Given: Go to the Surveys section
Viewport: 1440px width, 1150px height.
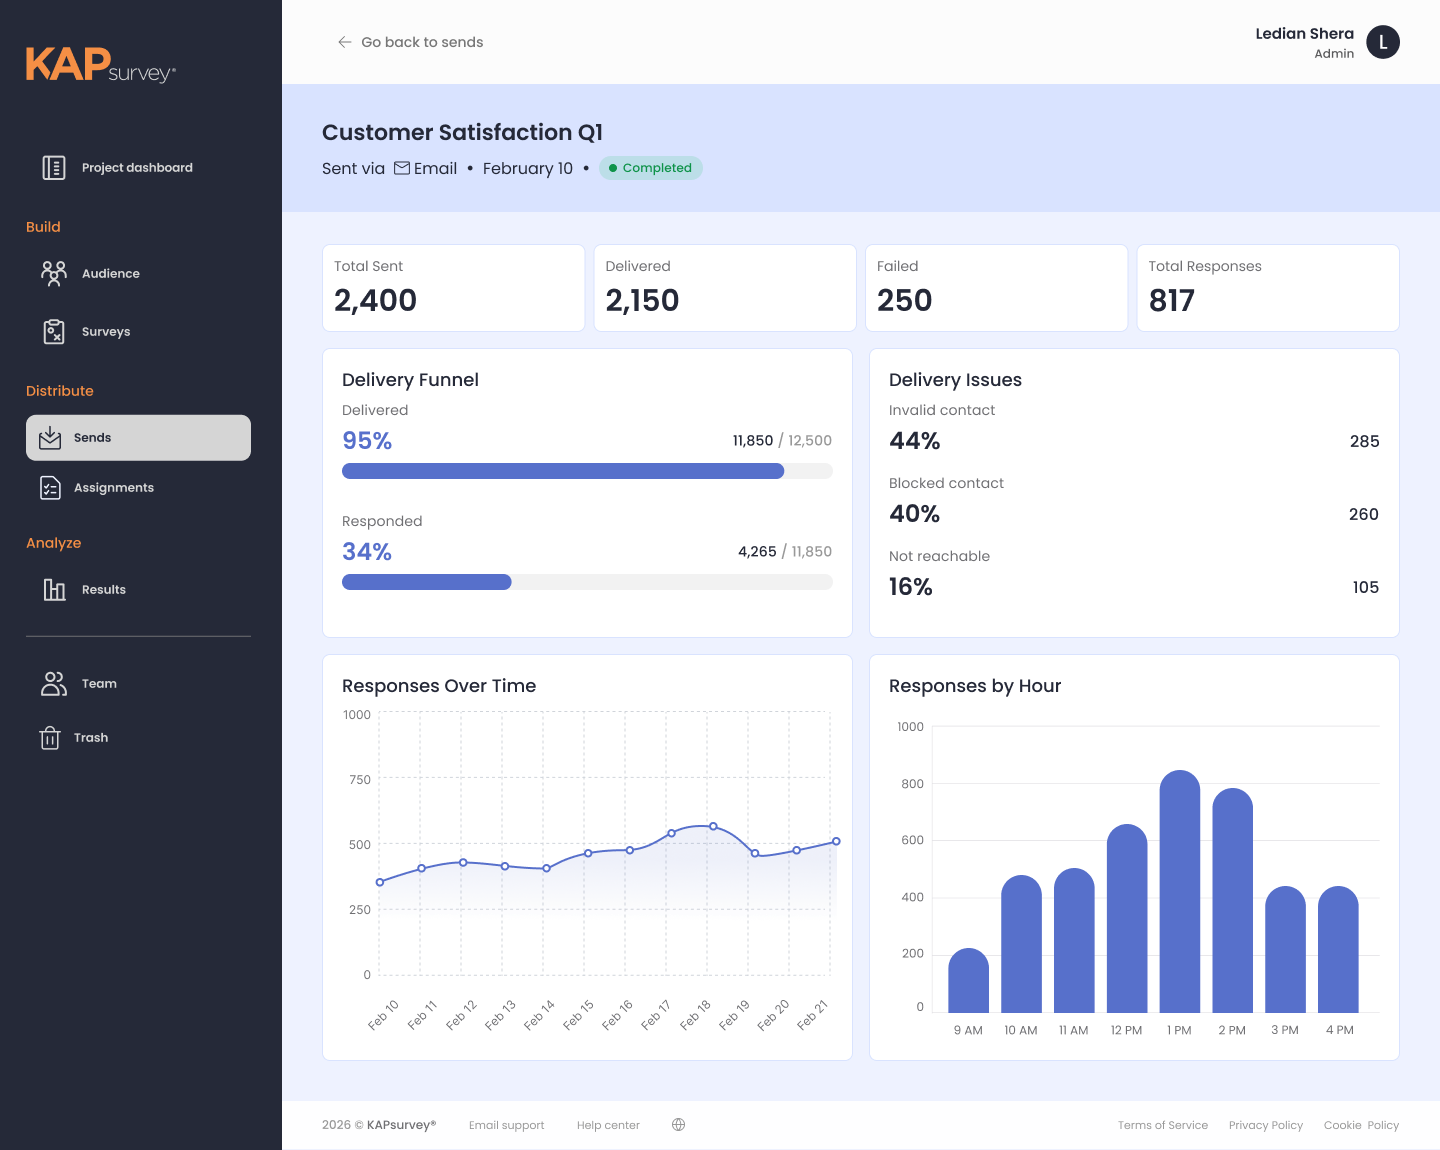Looking at the screenshot, I should point(138,332).
